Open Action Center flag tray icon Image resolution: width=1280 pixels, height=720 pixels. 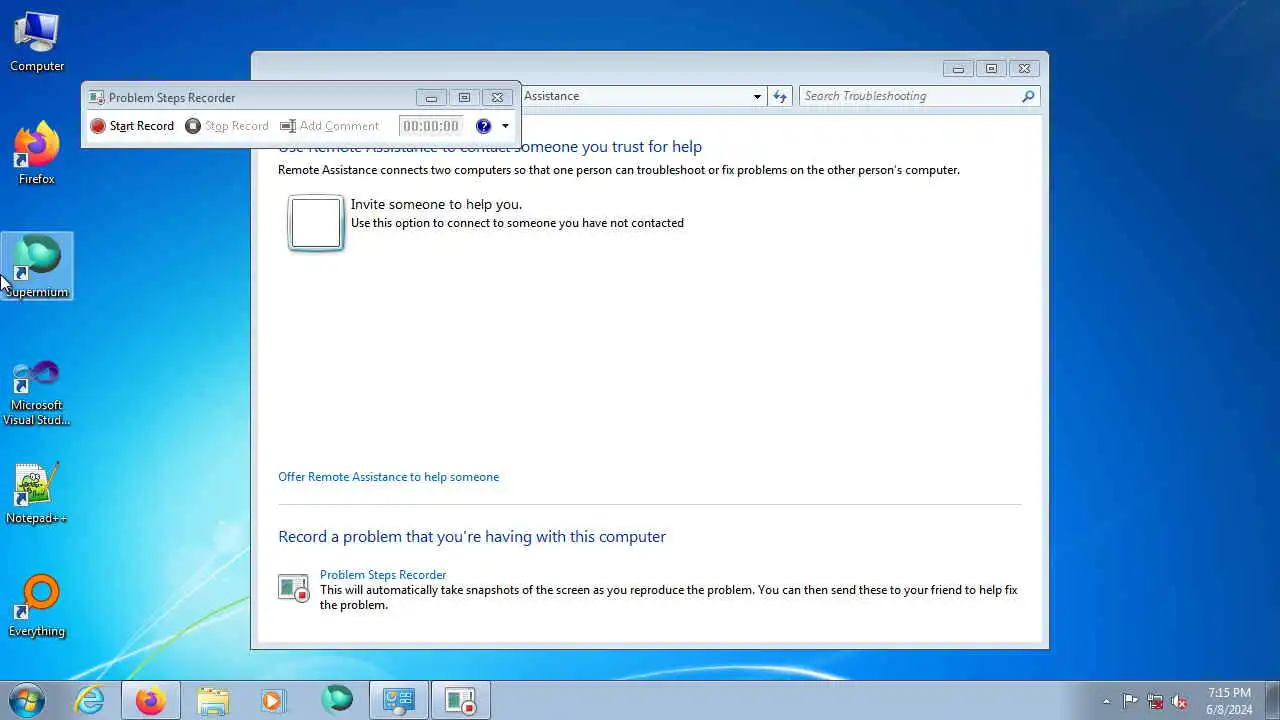[x=1130, y=701]
